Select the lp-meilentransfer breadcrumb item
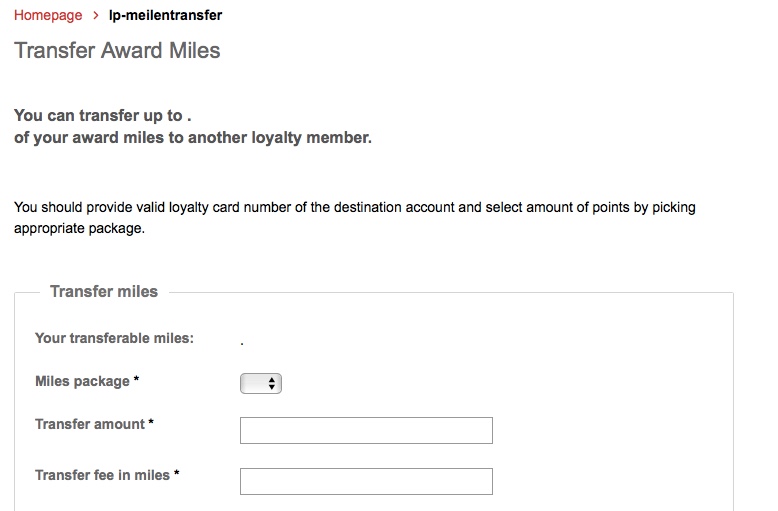The image size is (778, 511). coord(165,16)
